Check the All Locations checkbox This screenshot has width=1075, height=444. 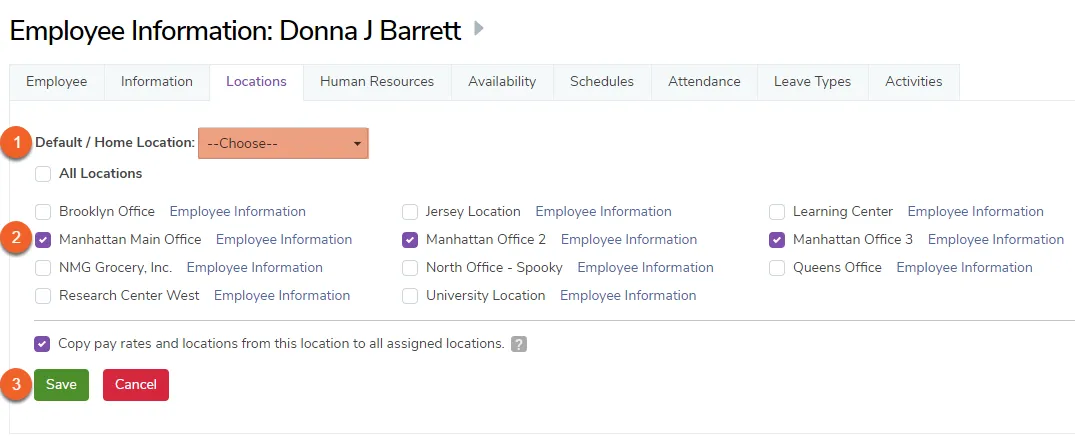[43, 174]
